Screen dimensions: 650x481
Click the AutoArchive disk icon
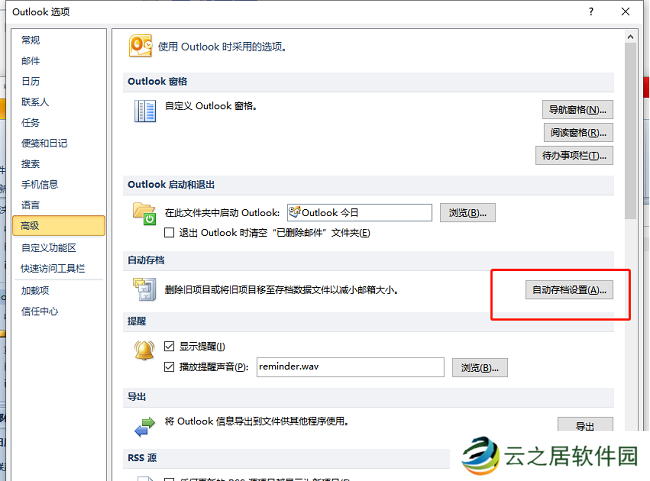144,289
